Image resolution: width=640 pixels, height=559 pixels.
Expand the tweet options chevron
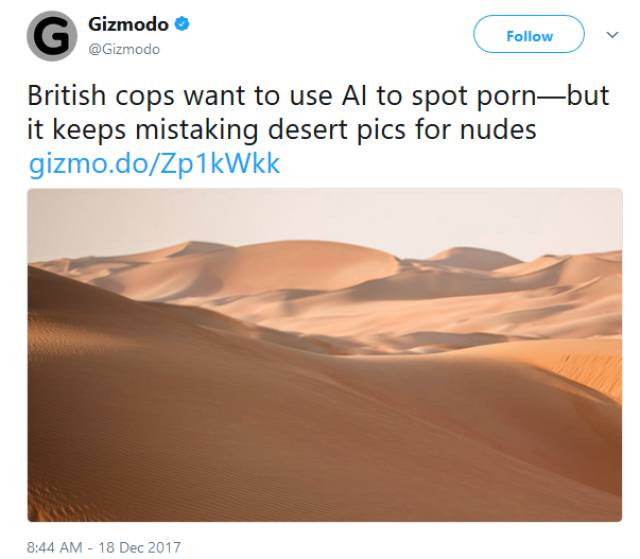[612, 35]
